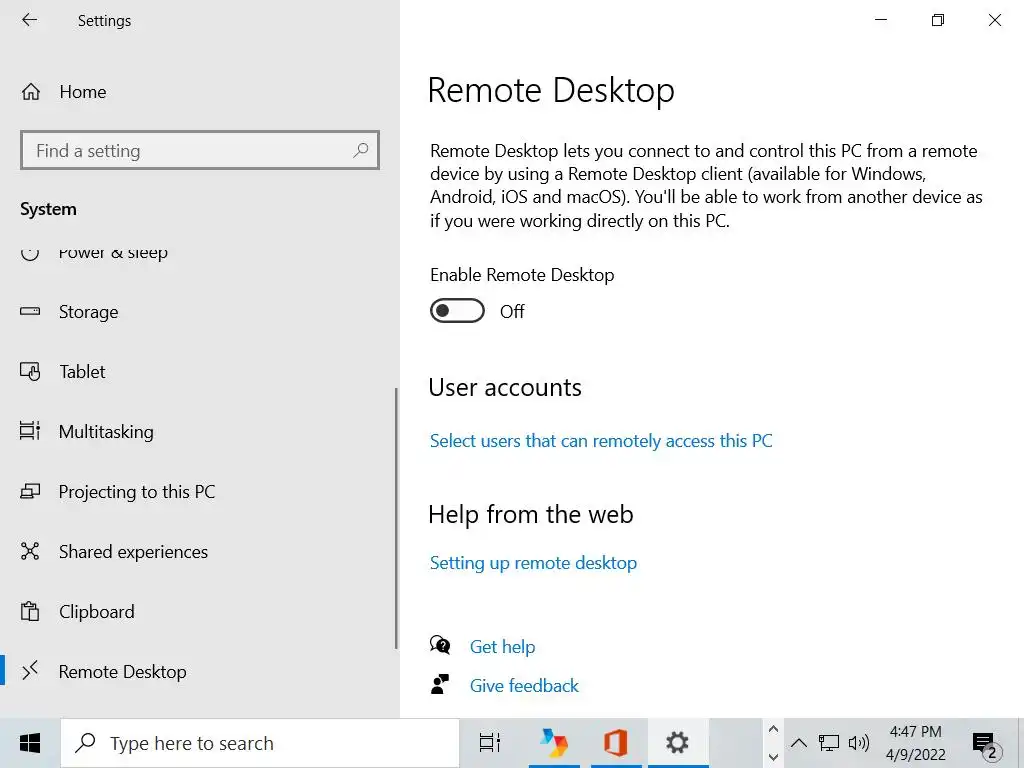Click the Multitasking icon
The height and width of the screenshot is (768, 1024).
pos(30,432)
